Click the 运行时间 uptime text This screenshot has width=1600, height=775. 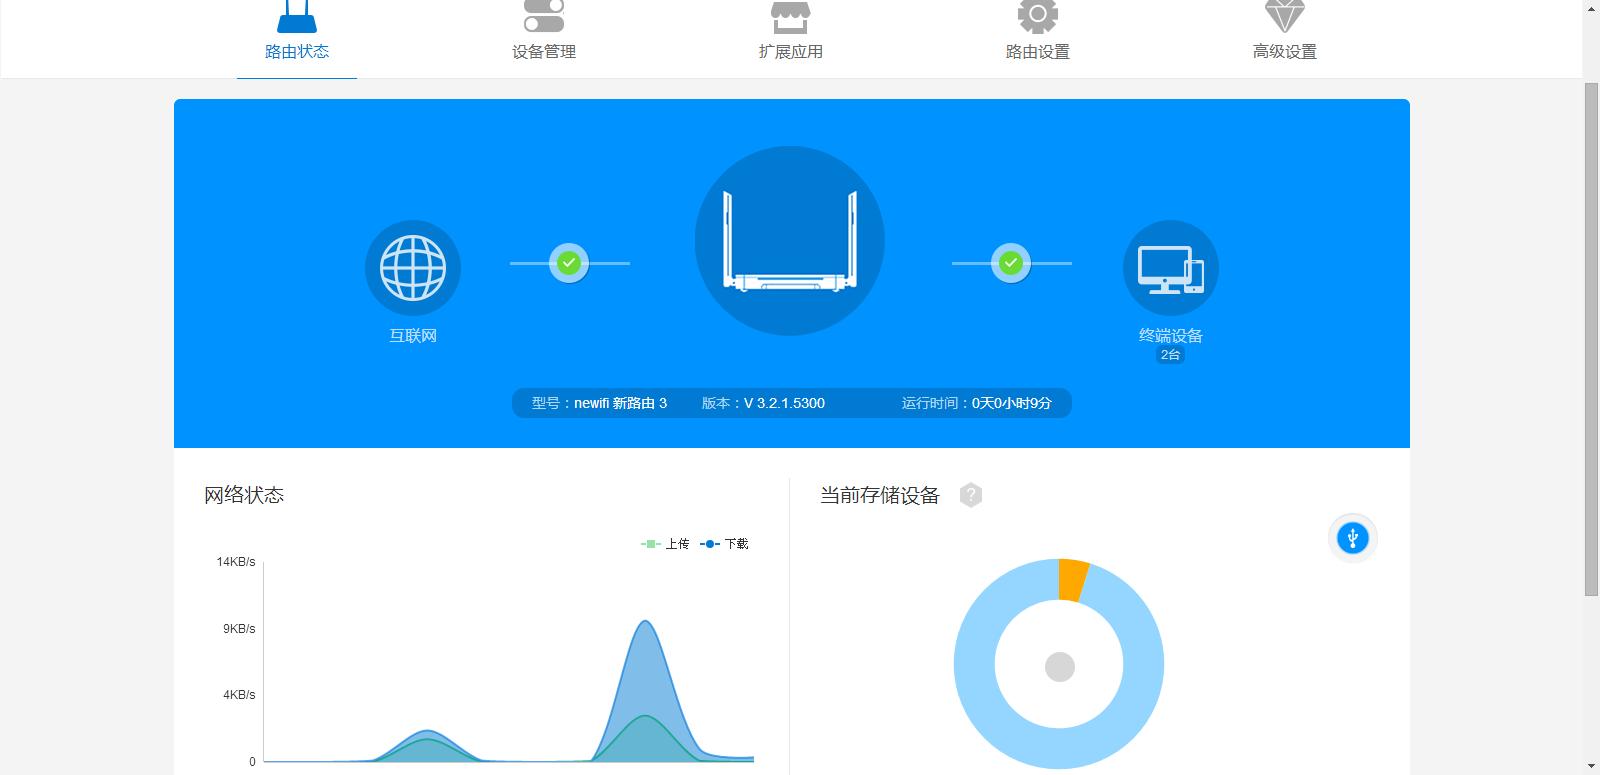[977, 403]
